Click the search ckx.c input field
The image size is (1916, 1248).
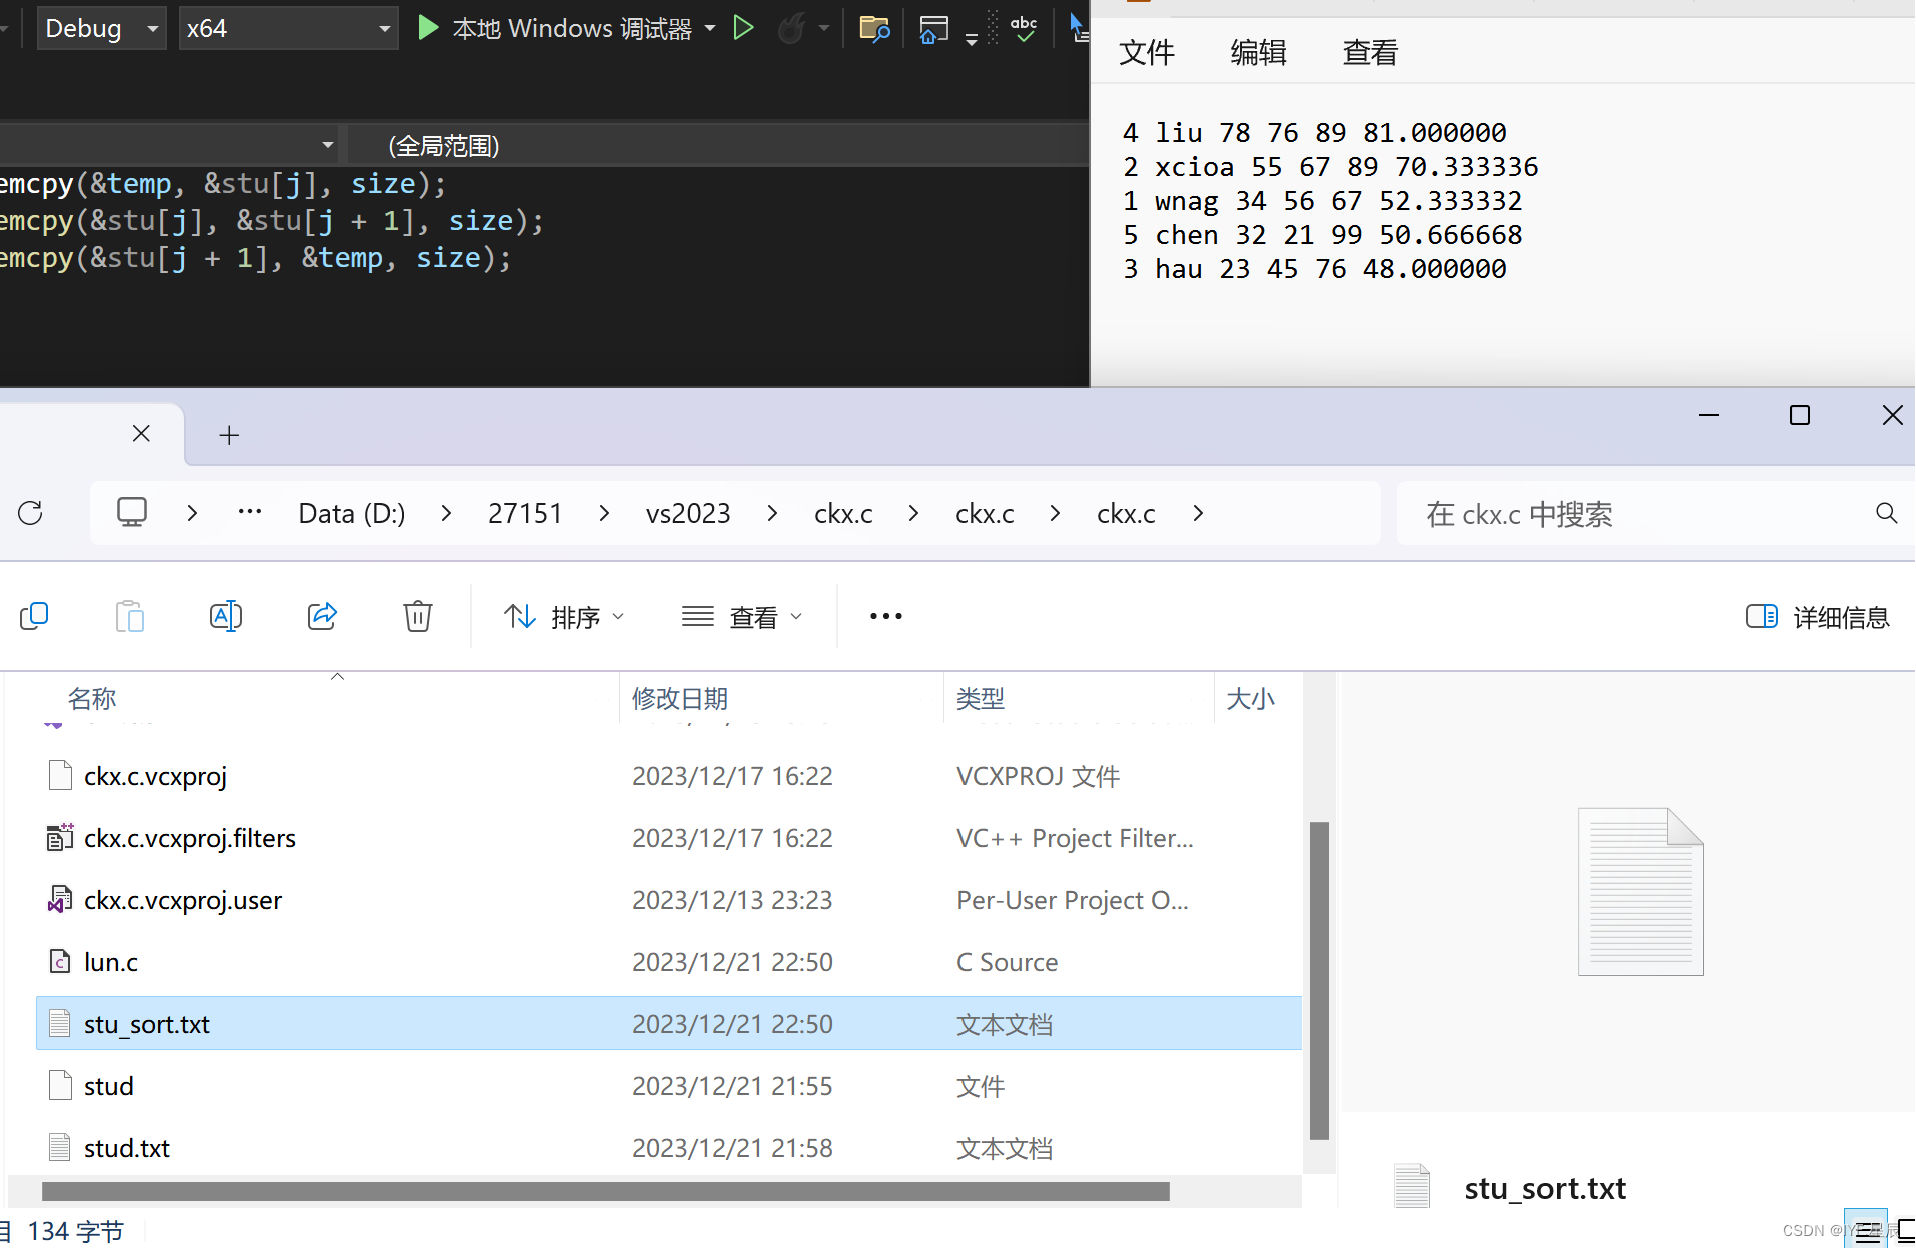coord(1640,513)
